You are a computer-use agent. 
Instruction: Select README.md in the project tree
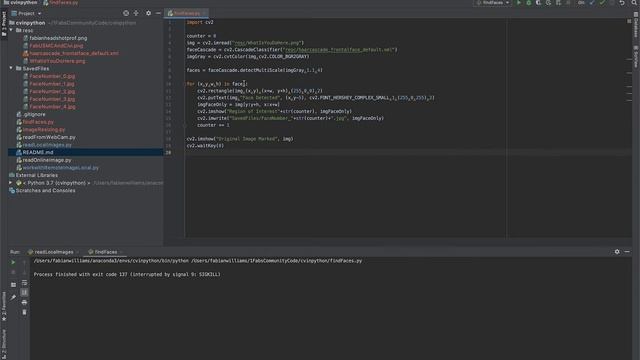(38, 152)
